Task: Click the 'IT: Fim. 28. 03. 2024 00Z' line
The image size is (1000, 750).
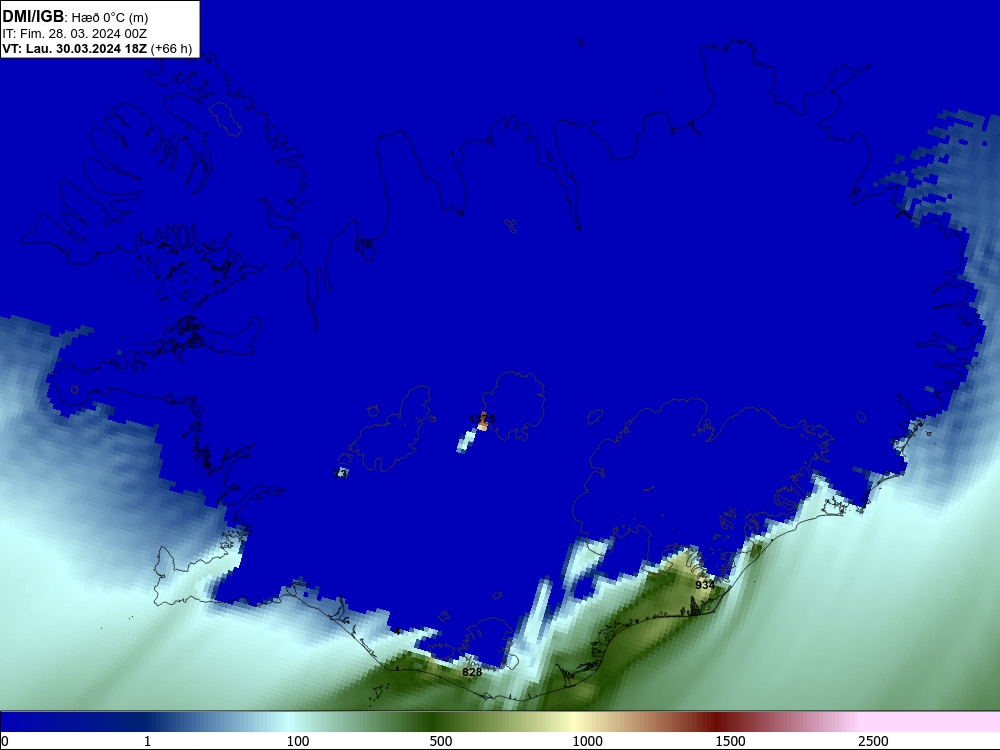Action: click(75, 34)
